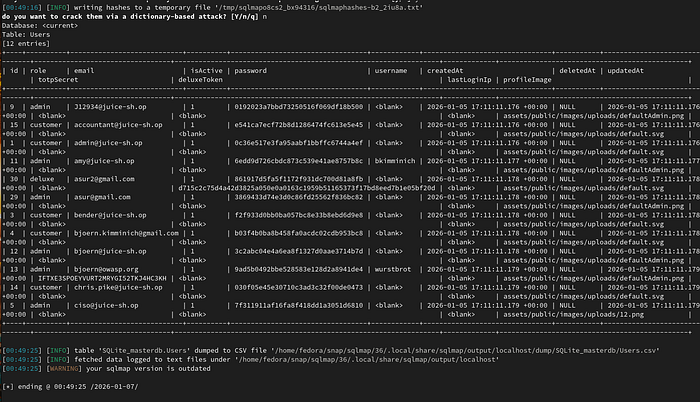Click the 'deluxeToken' column header

coord(200,80)
